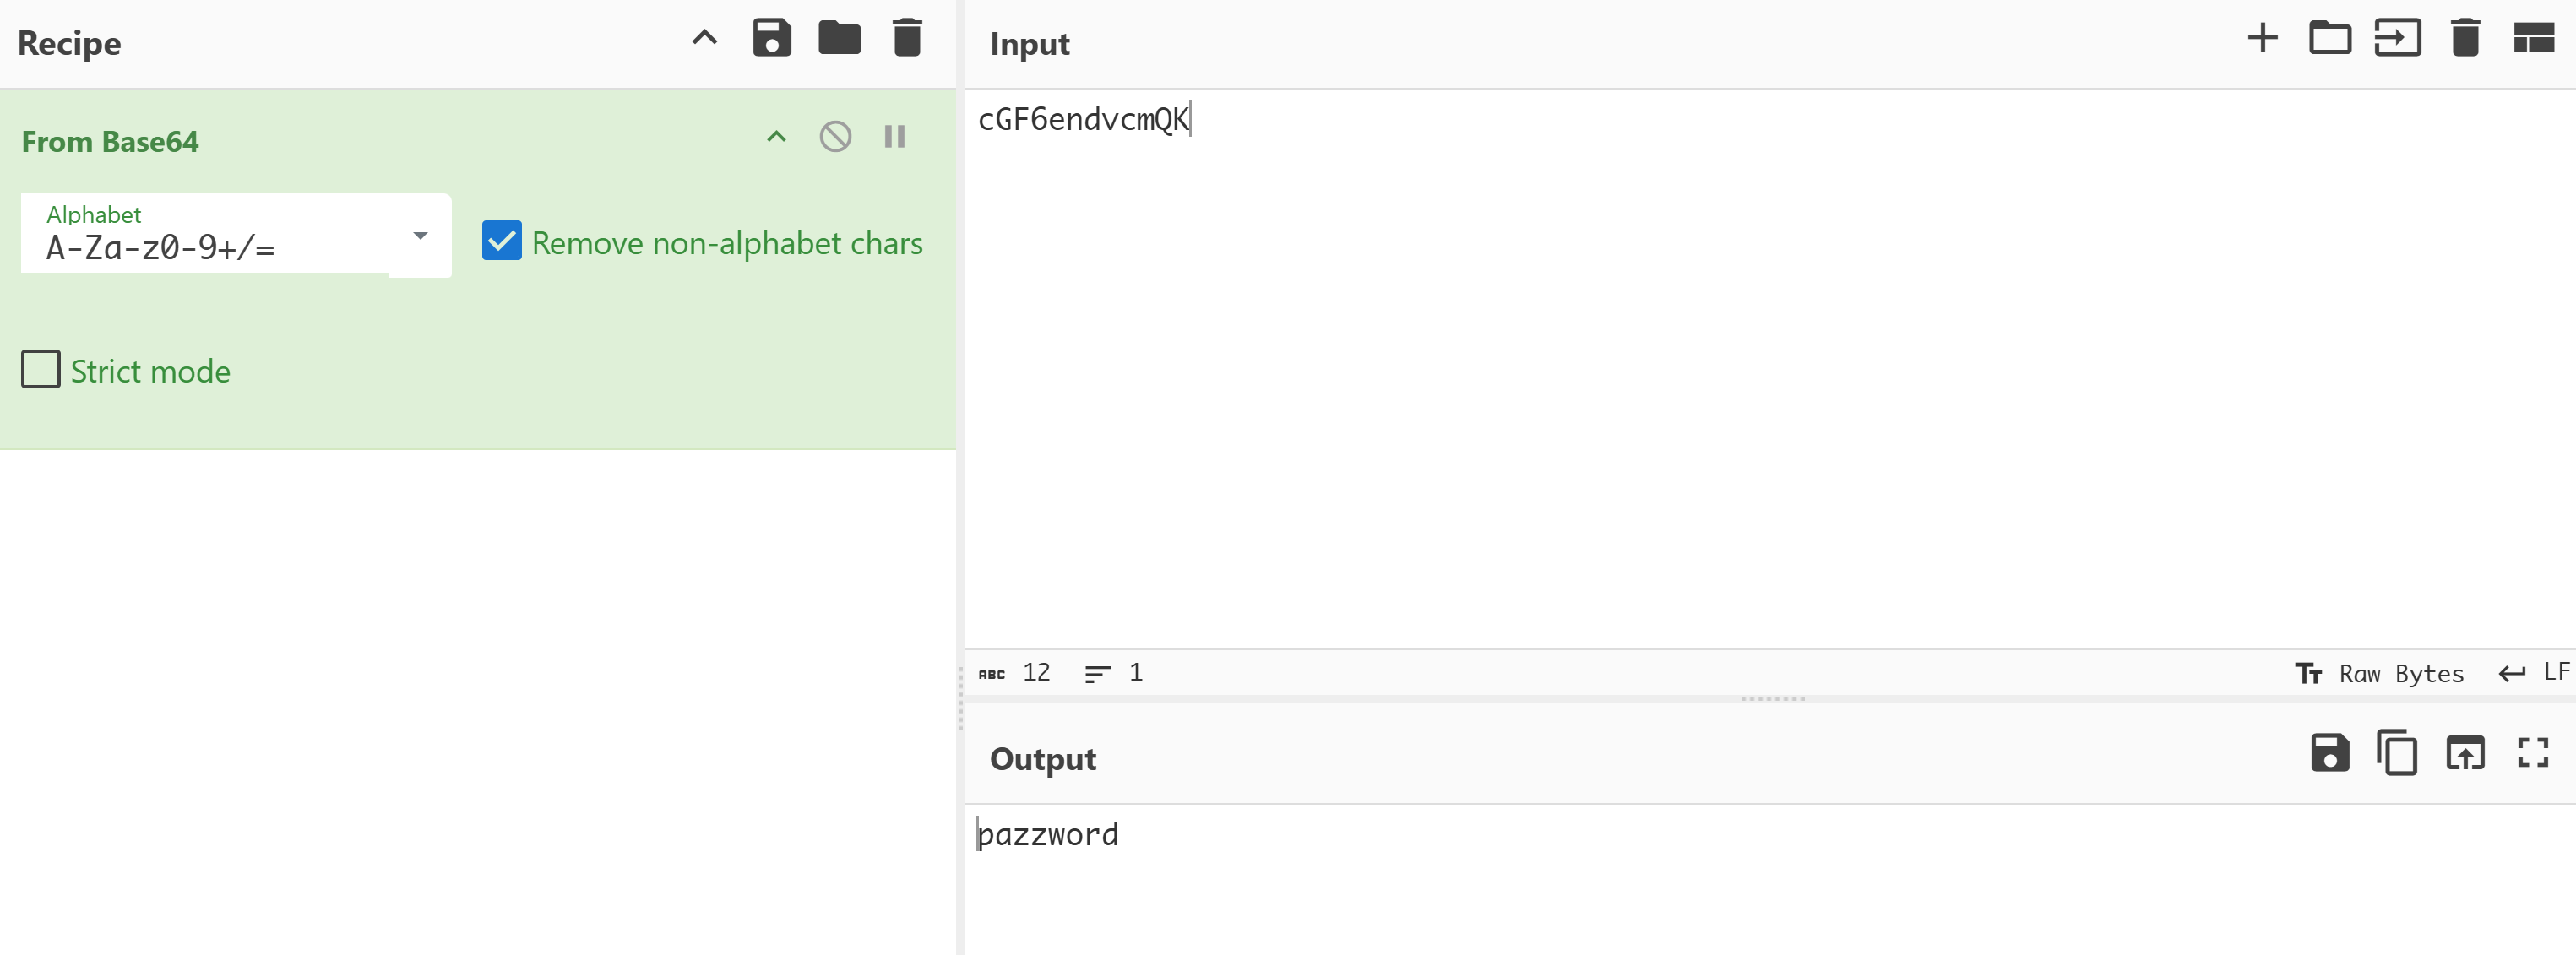Replace input with output
This screenshot has height=955, width=2576.
click(2465, 753)
